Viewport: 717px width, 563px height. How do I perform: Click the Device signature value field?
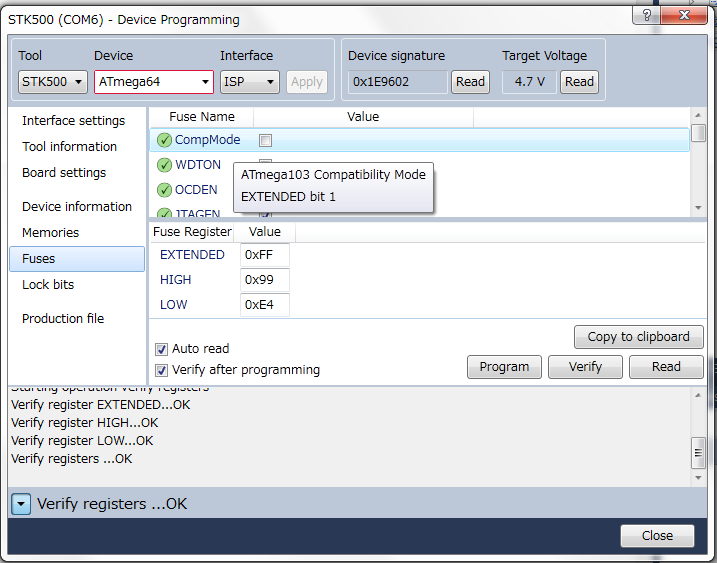coord(397,82)
